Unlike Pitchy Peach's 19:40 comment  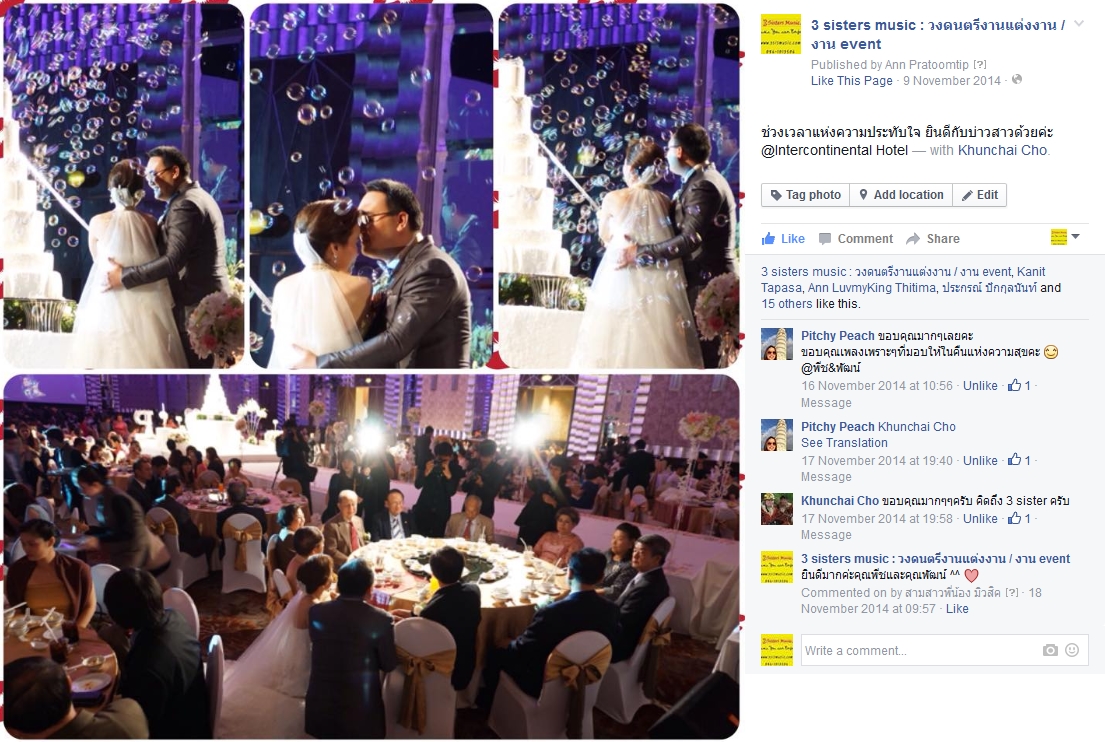click(980, 461)
